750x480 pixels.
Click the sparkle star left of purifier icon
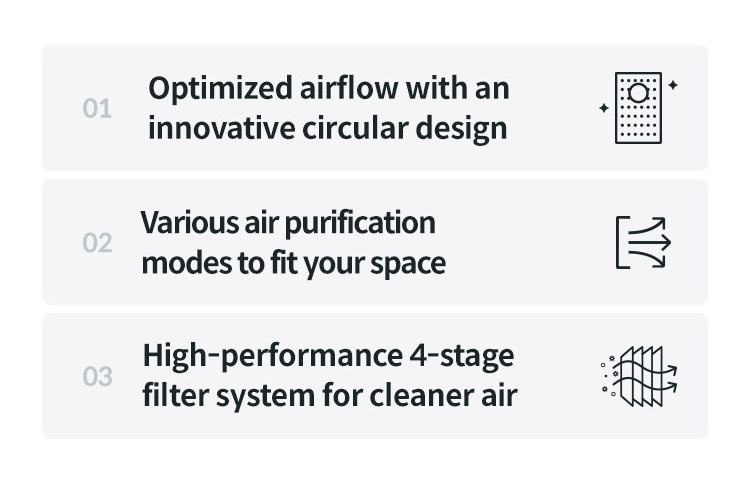603,107
